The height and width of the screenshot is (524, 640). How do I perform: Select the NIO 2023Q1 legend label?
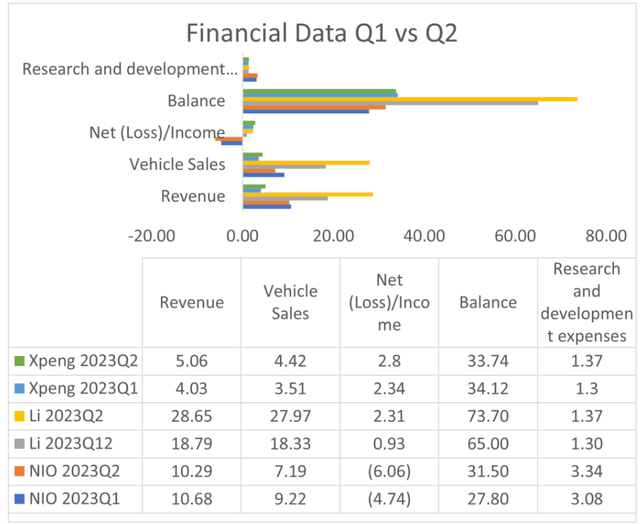[x=75, y=499]
